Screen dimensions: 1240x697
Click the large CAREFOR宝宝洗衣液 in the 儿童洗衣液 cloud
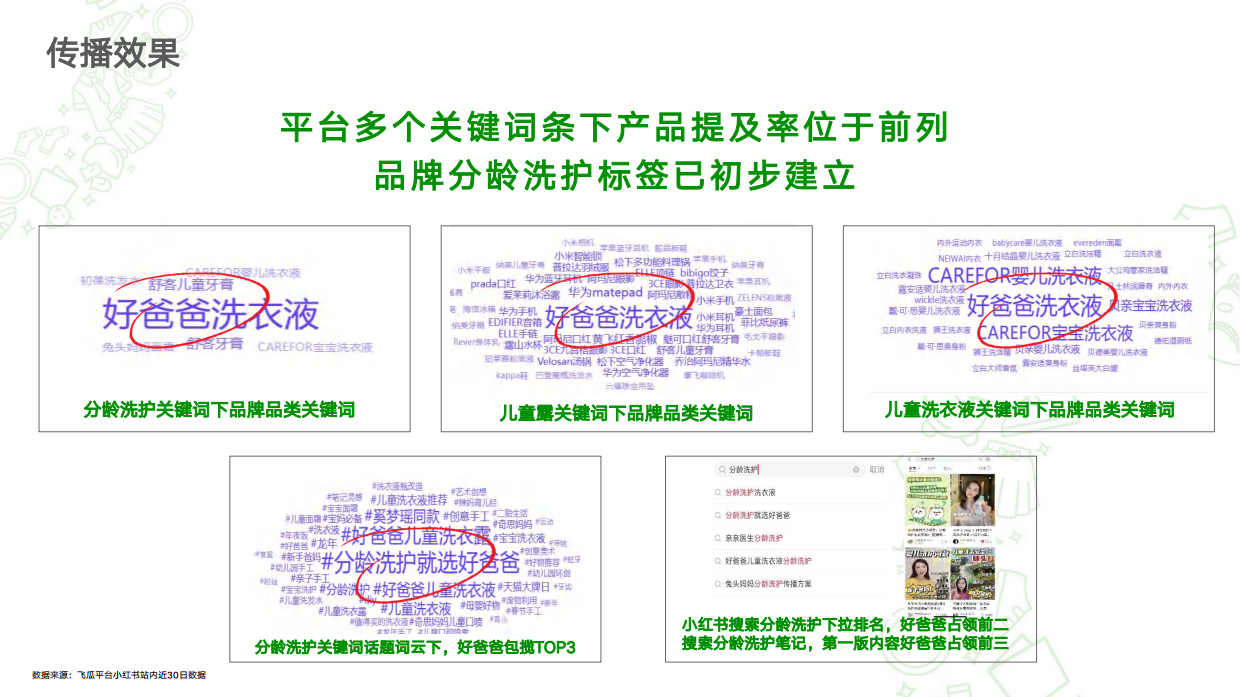click(1054, 332)
